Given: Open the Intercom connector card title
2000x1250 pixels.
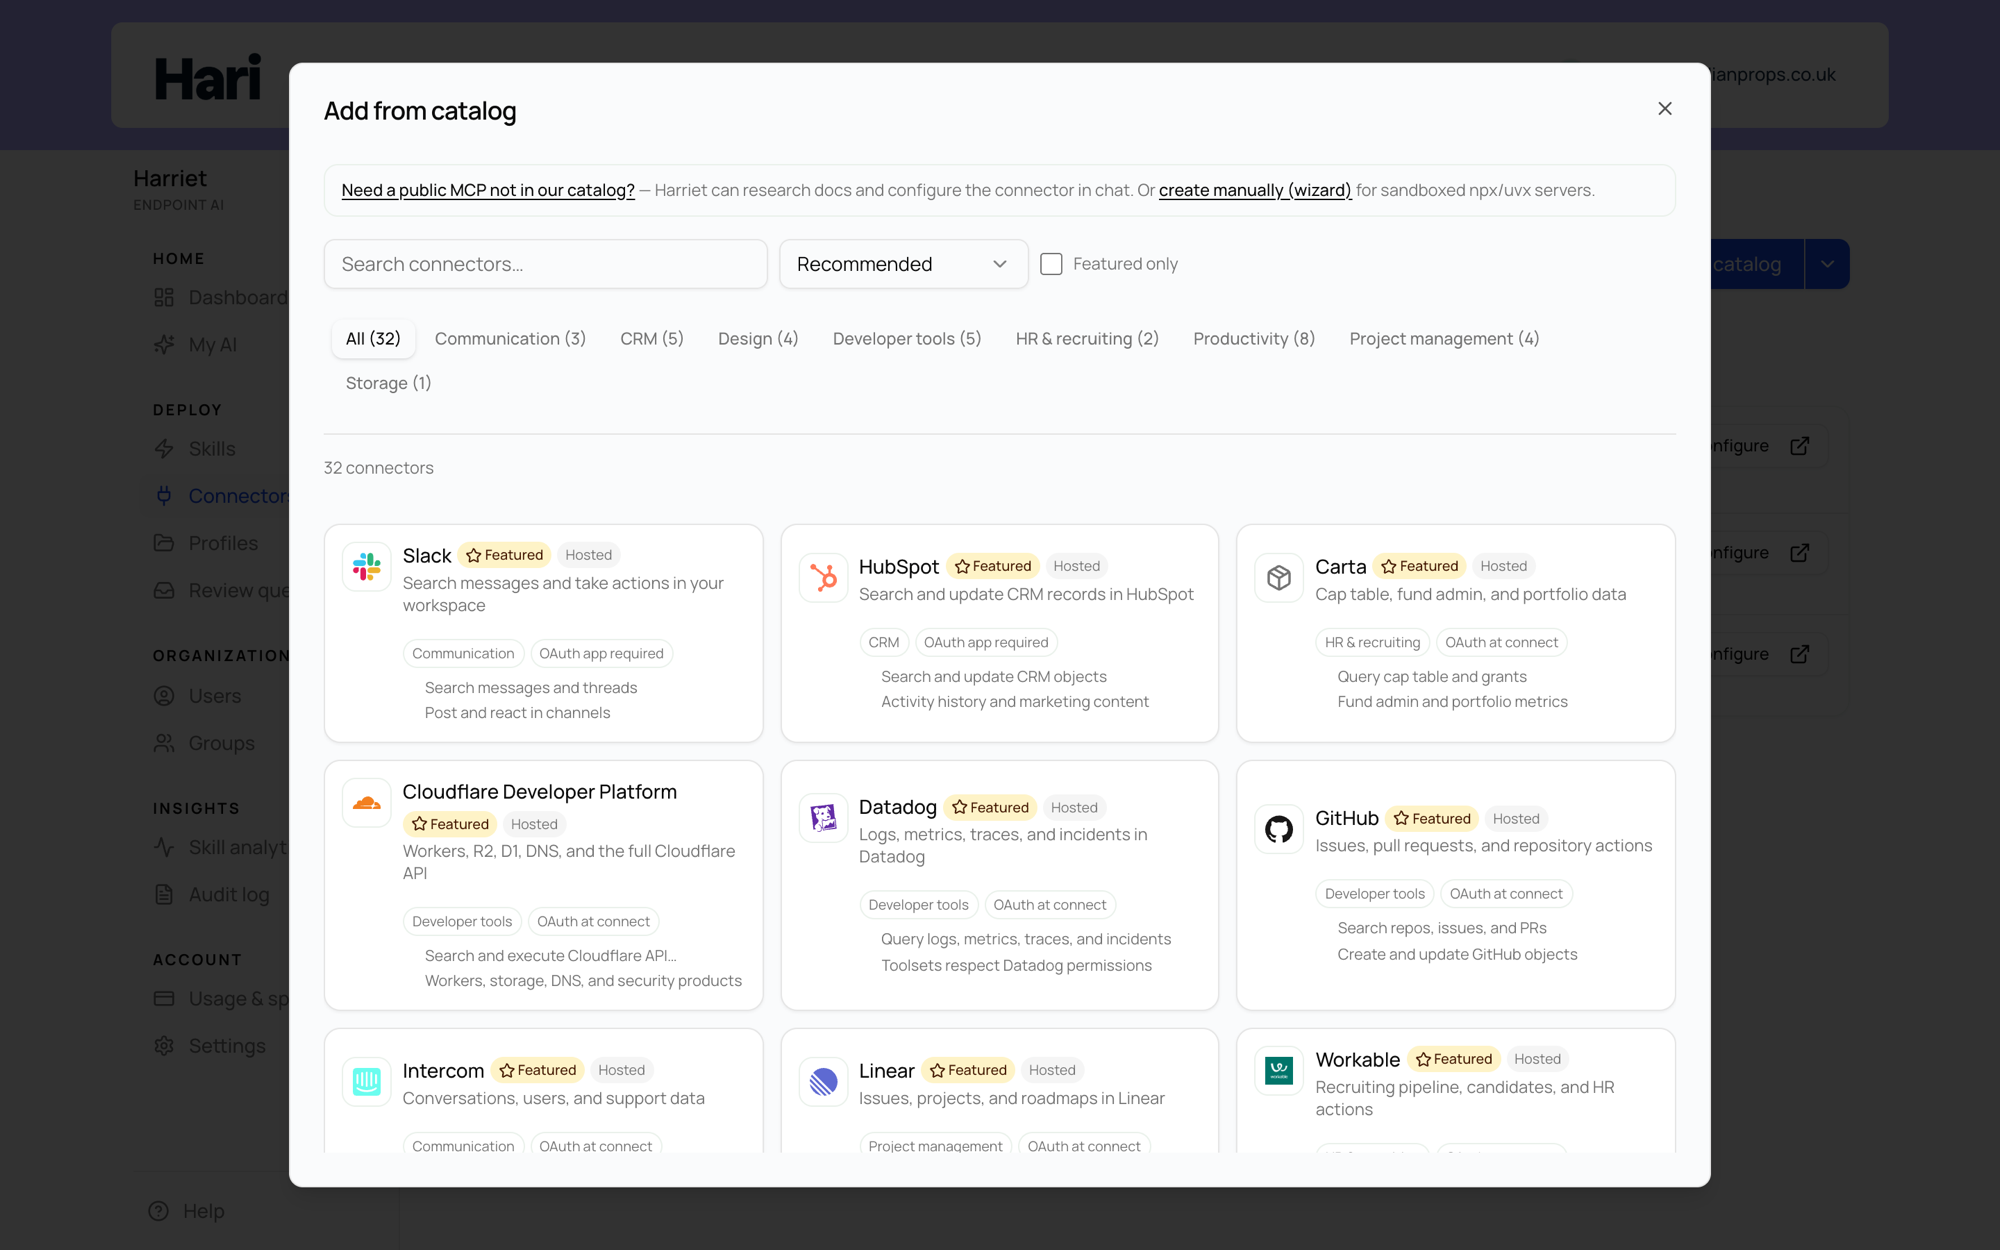Looking at the screenshot, I should click(443, 1071).
